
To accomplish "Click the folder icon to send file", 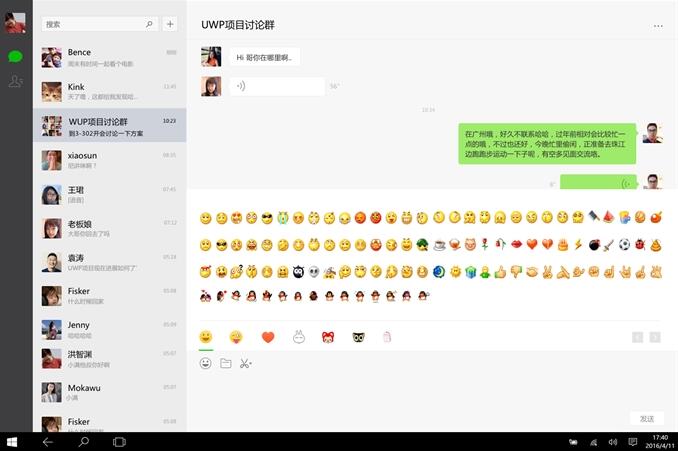I will [226, 363].
